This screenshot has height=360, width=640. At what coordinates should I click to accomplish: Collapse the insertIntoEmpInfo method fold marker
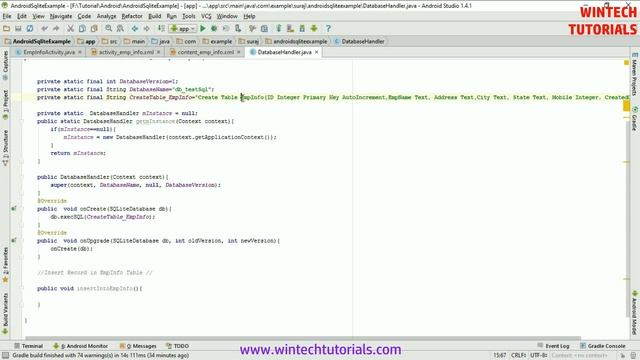pos(22,289)
